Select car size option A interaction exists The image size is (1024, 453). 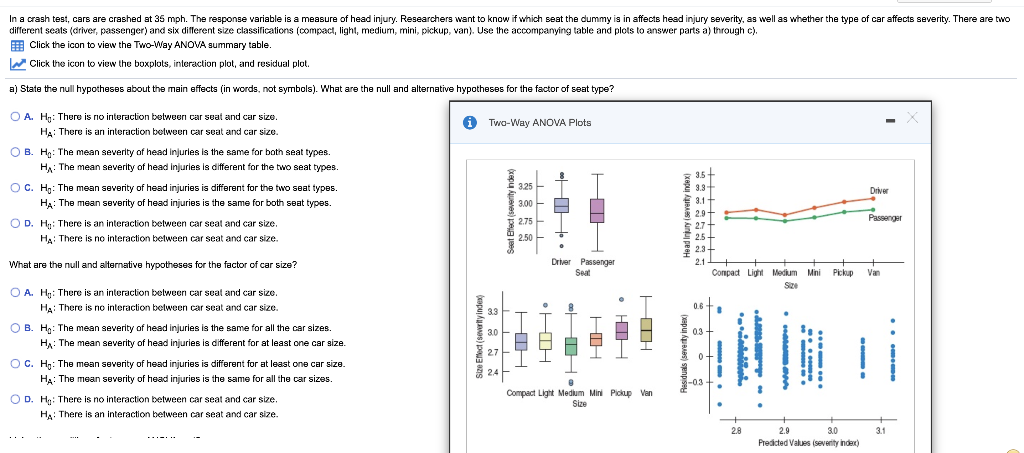click(x=16, y=292)
